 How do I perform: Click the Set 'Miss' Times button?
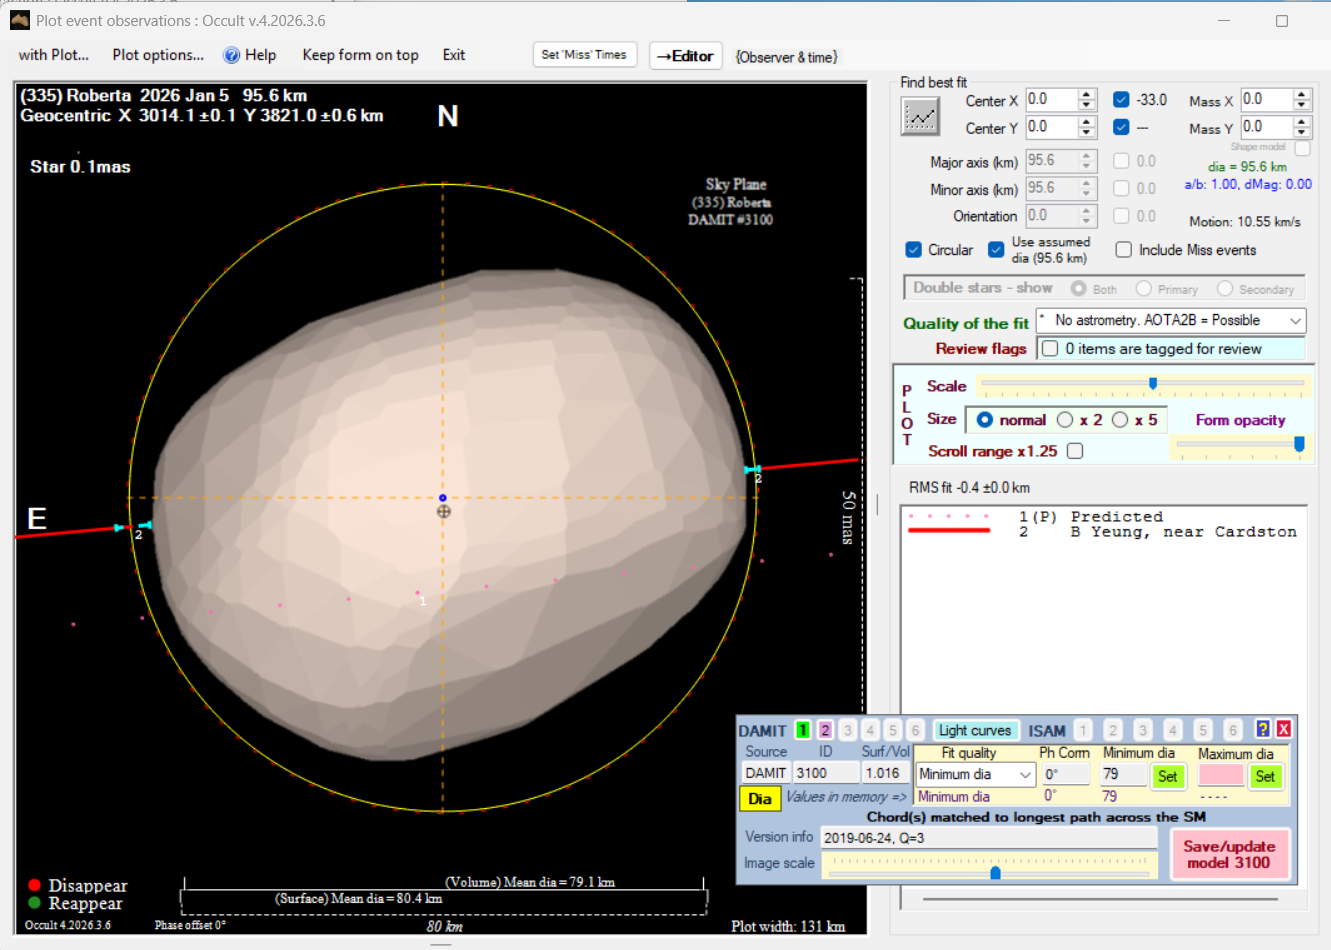pyautogui.click(x=584, y=55)
